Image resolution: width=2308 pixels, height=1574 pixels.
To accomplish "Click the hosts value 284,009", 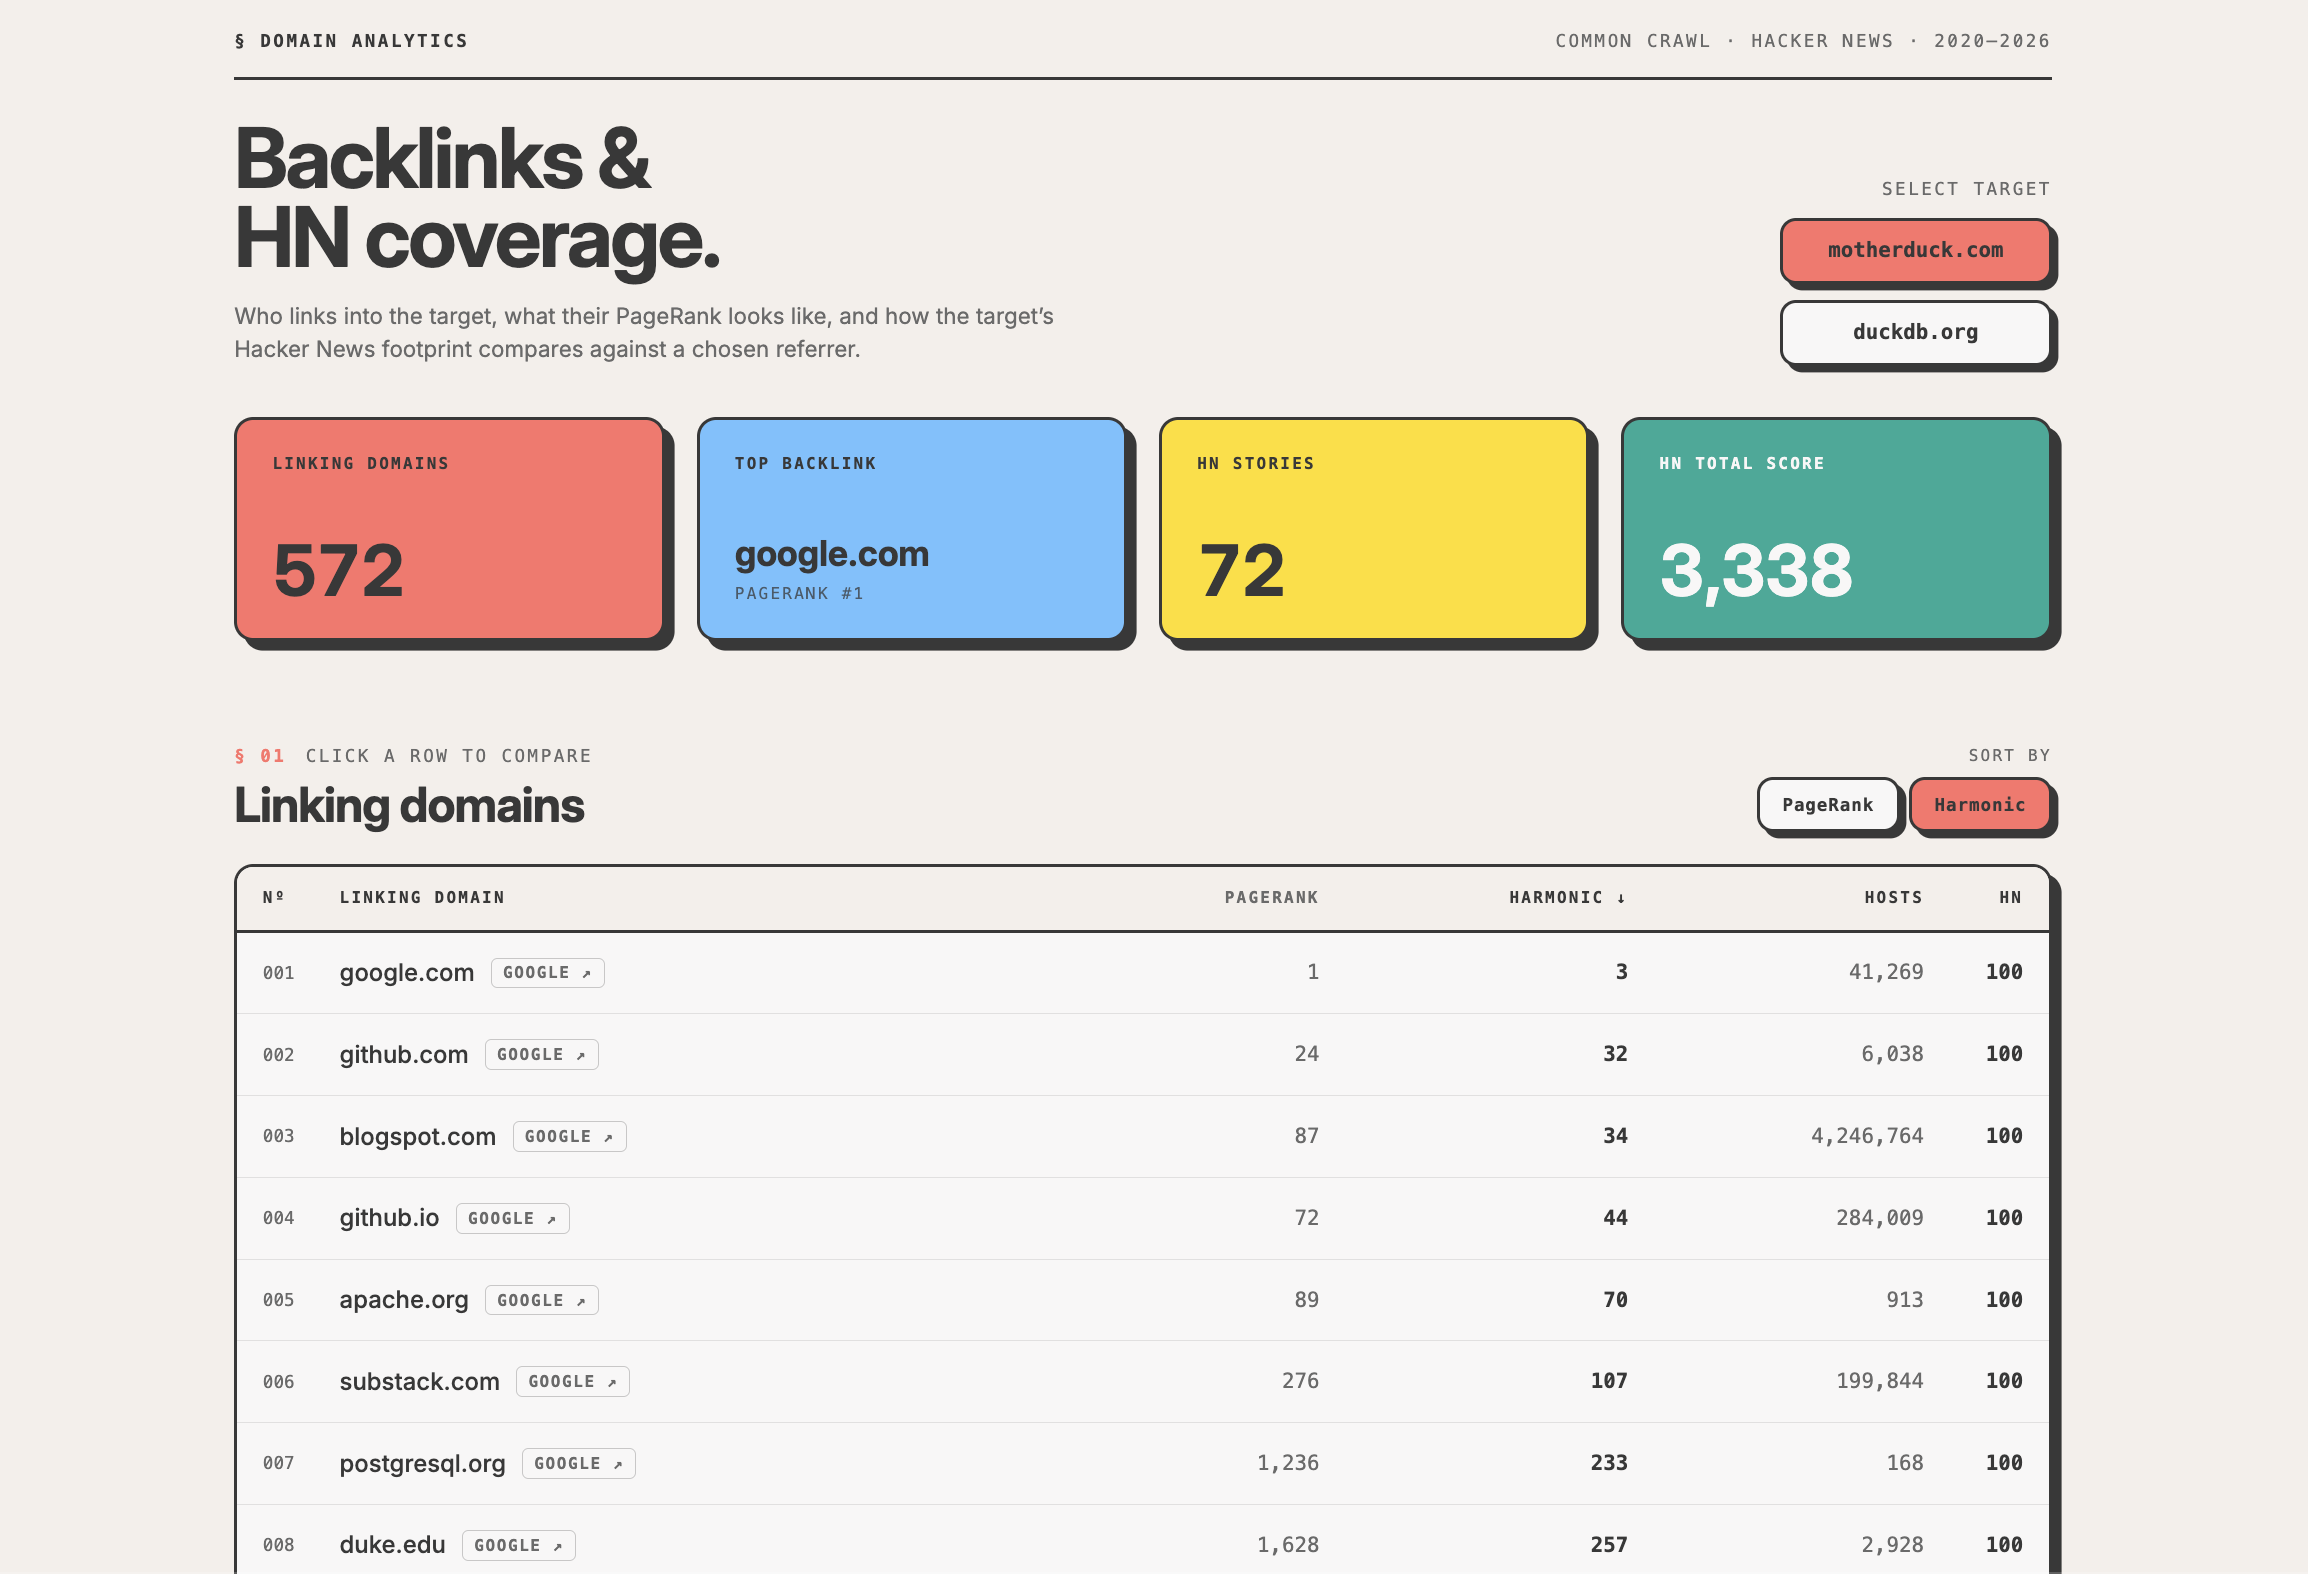I will click(1880, 1218).
